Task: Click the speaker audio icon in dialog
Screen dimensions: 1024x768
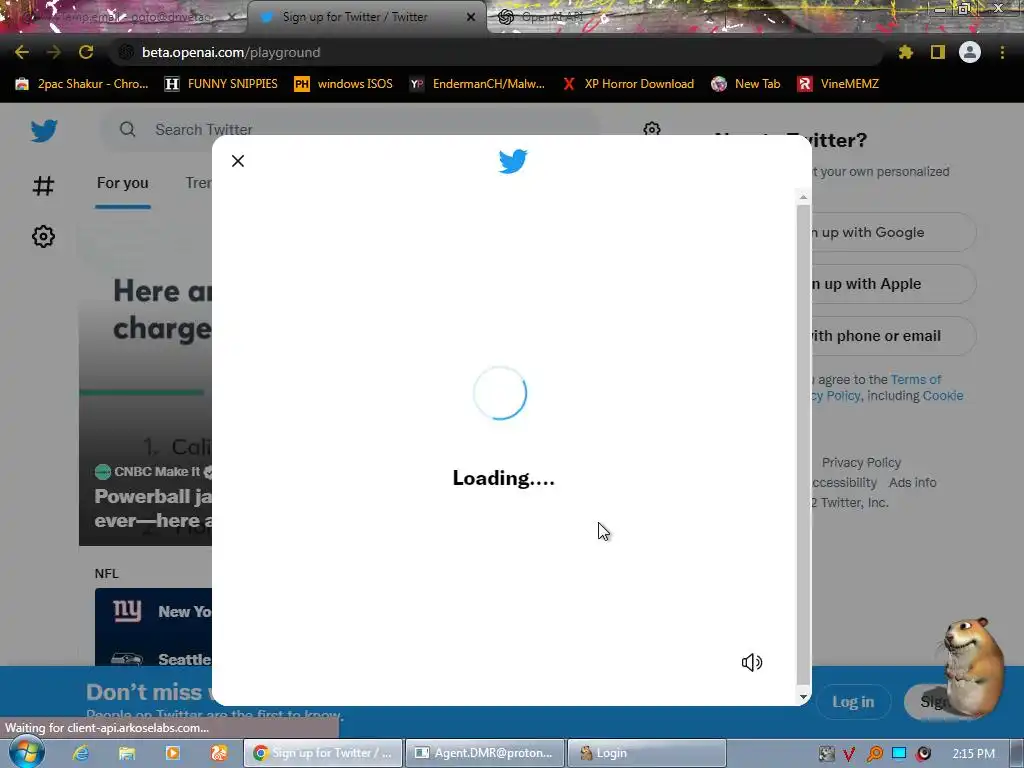Action: [x=752, y=662]
